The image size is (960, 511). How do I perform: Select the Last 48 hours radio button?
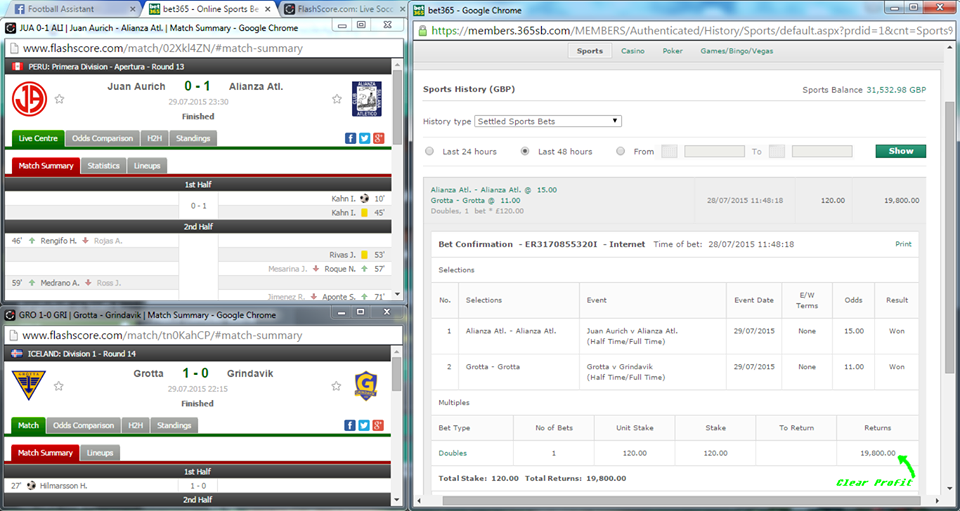525,151
